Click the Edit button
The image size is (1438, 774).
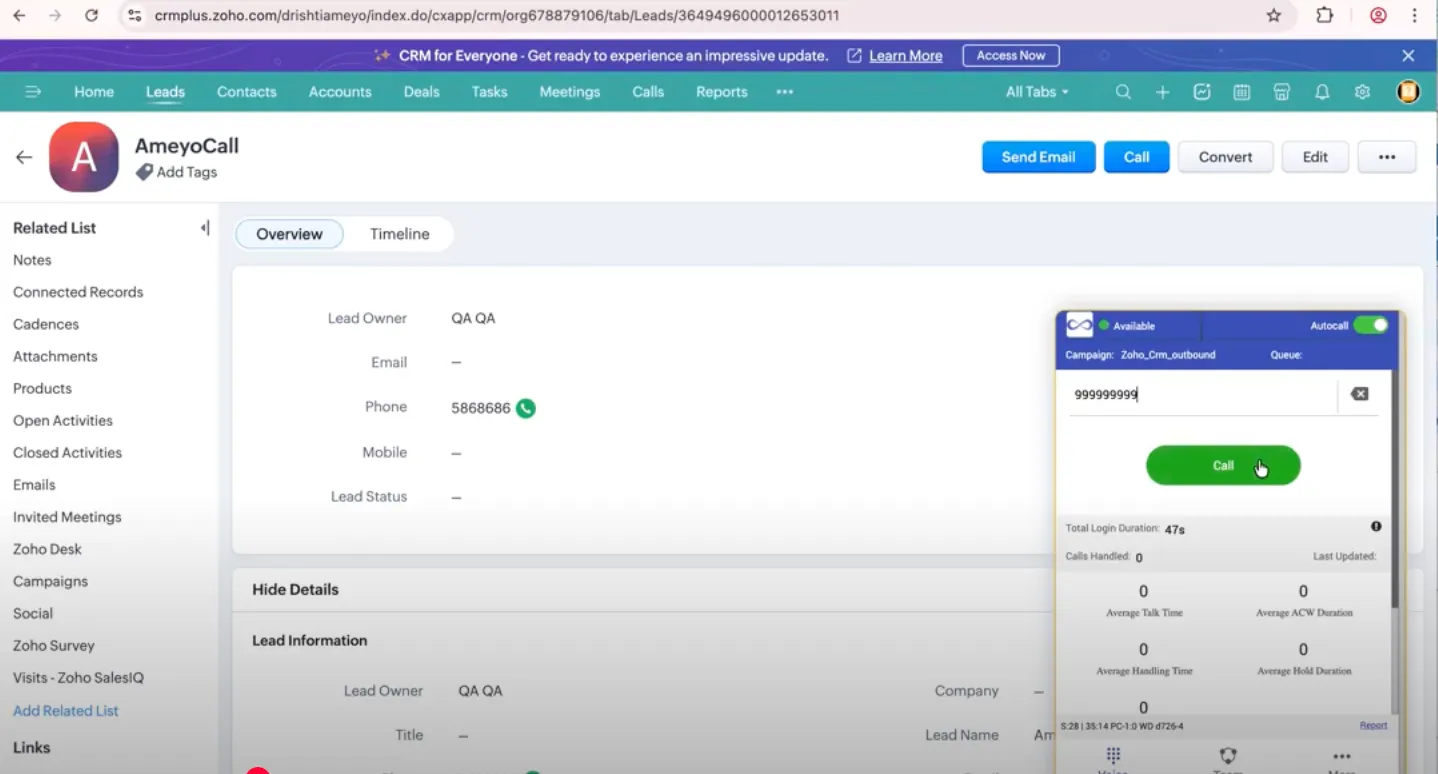(x=1315, y=157)
